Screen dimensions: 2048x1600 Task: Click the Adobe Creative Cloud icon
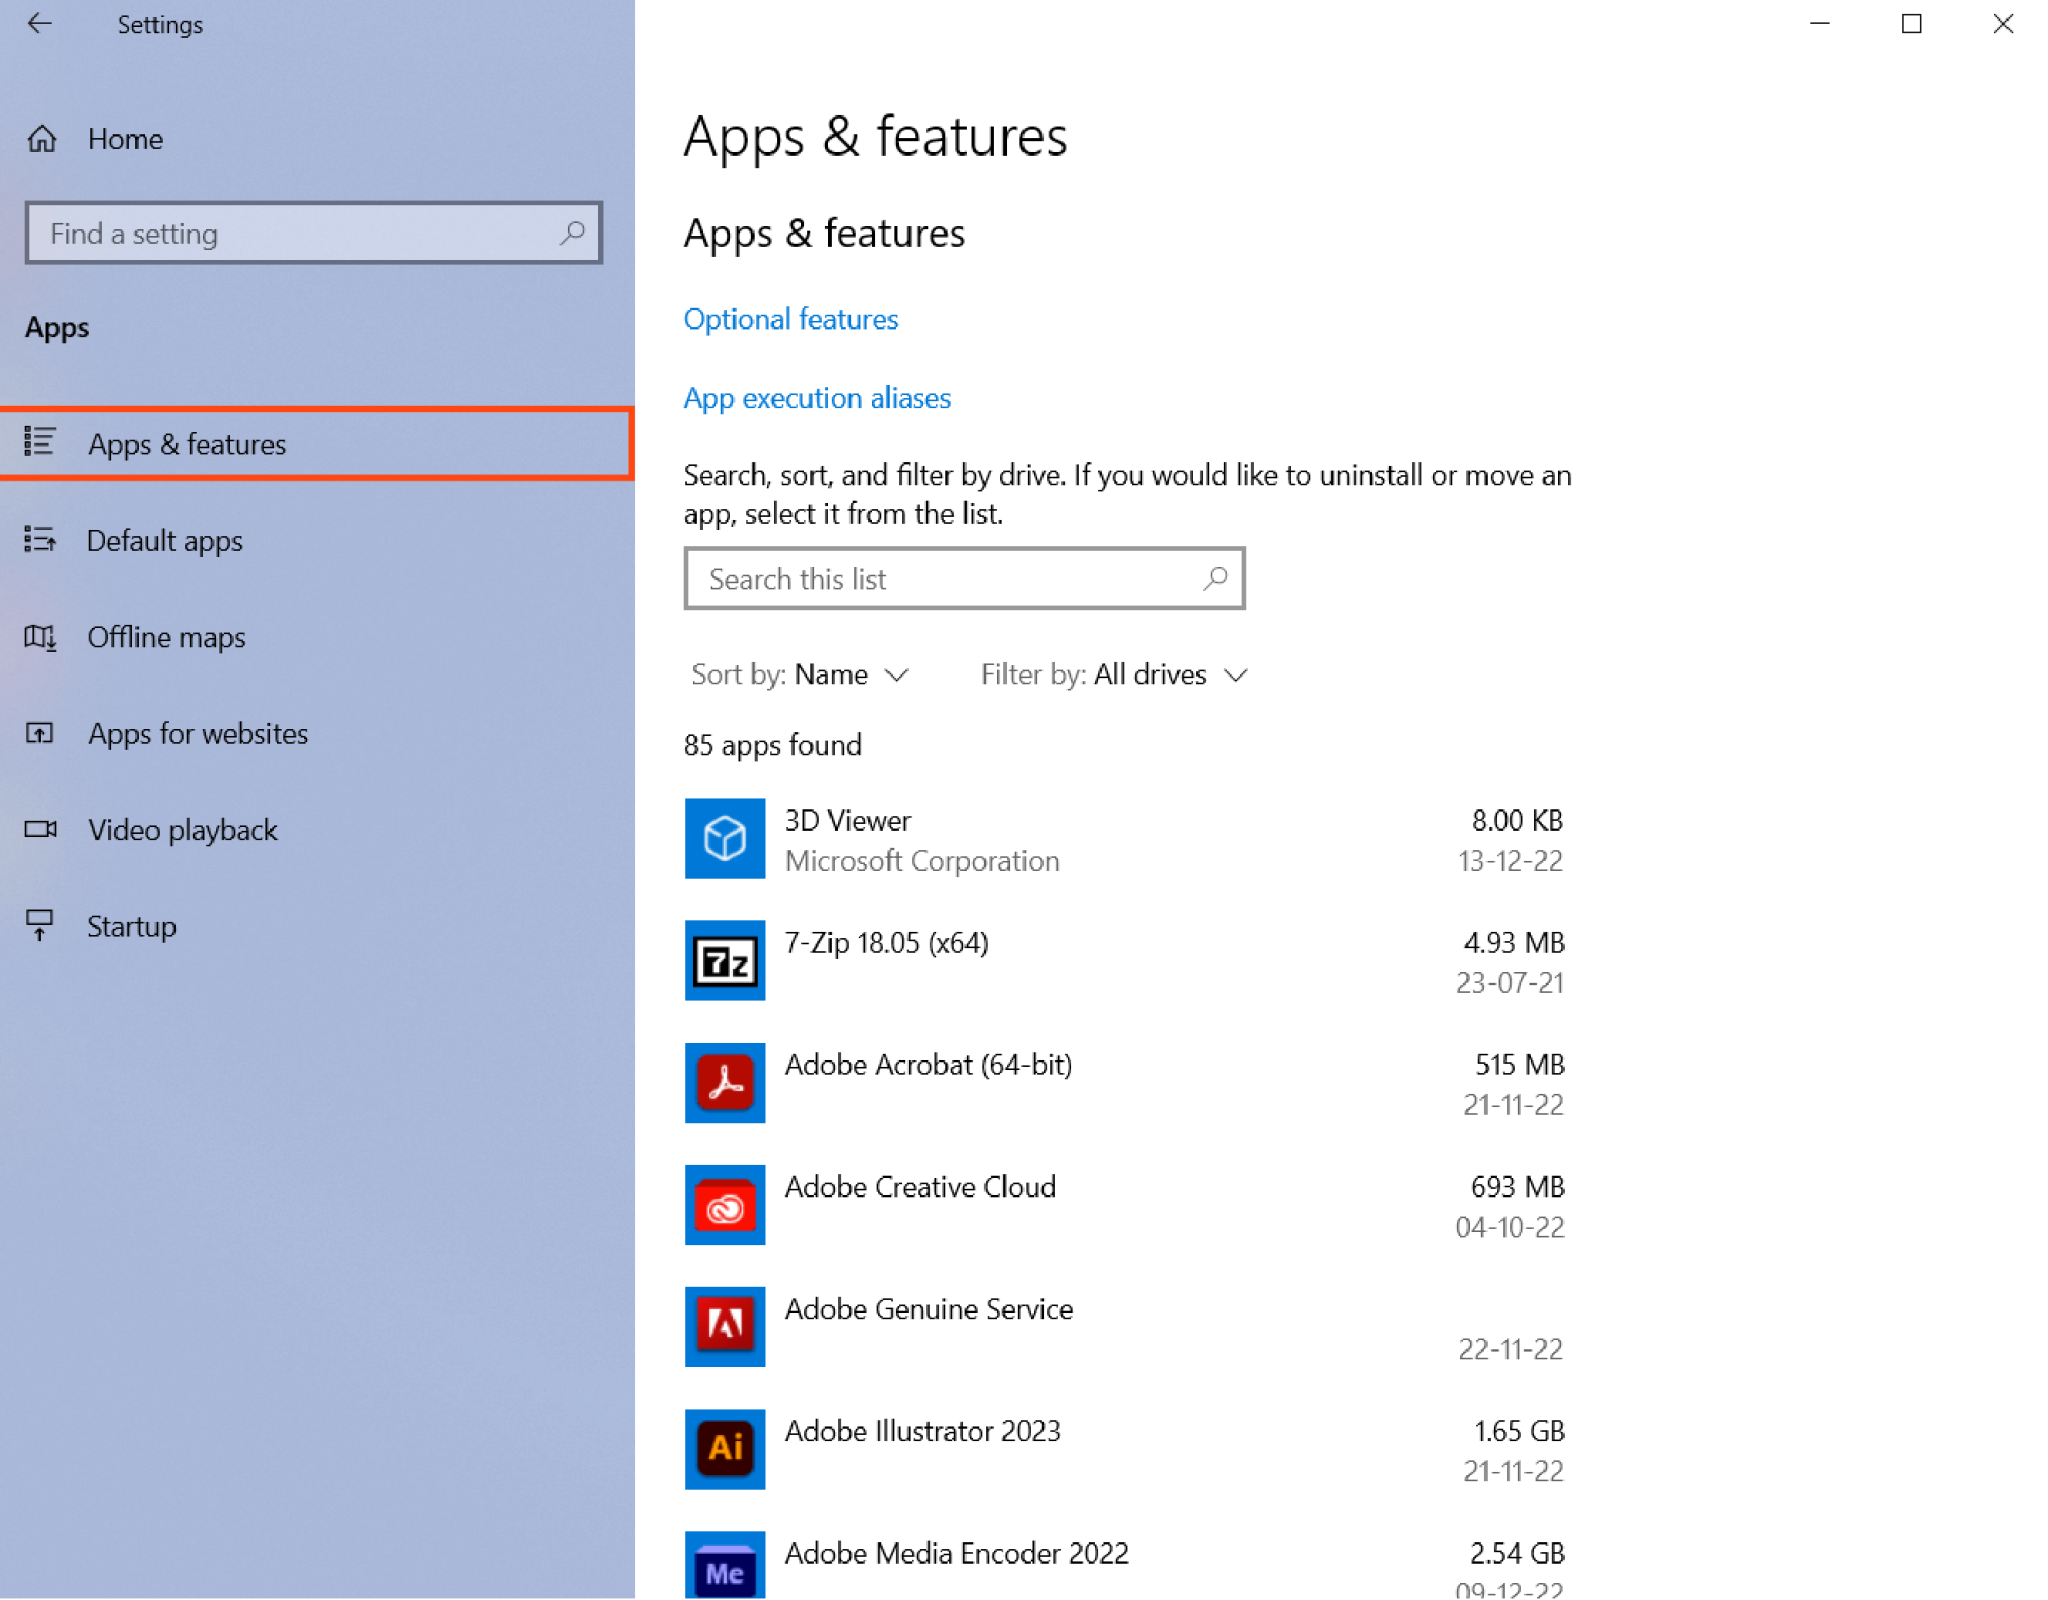coord(724,1205)
